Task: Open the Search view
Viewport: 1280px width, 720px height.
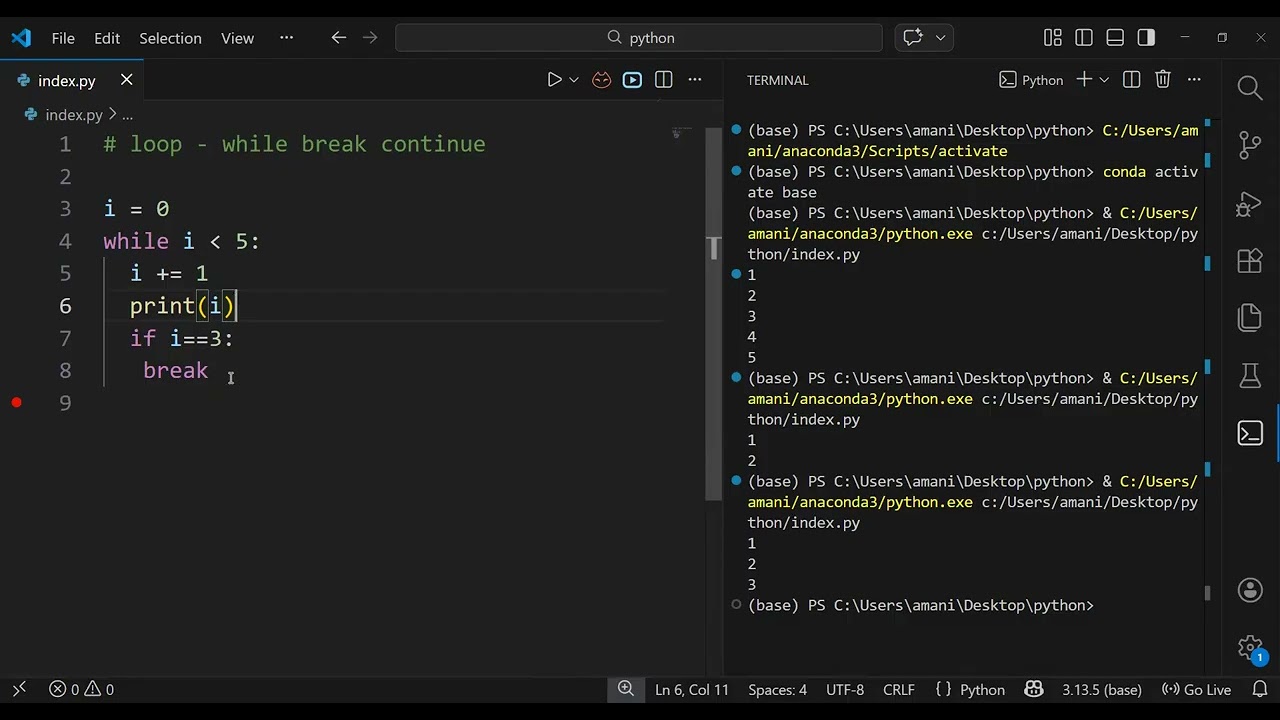Action: pyautogui.click(x=1250, y=88)
